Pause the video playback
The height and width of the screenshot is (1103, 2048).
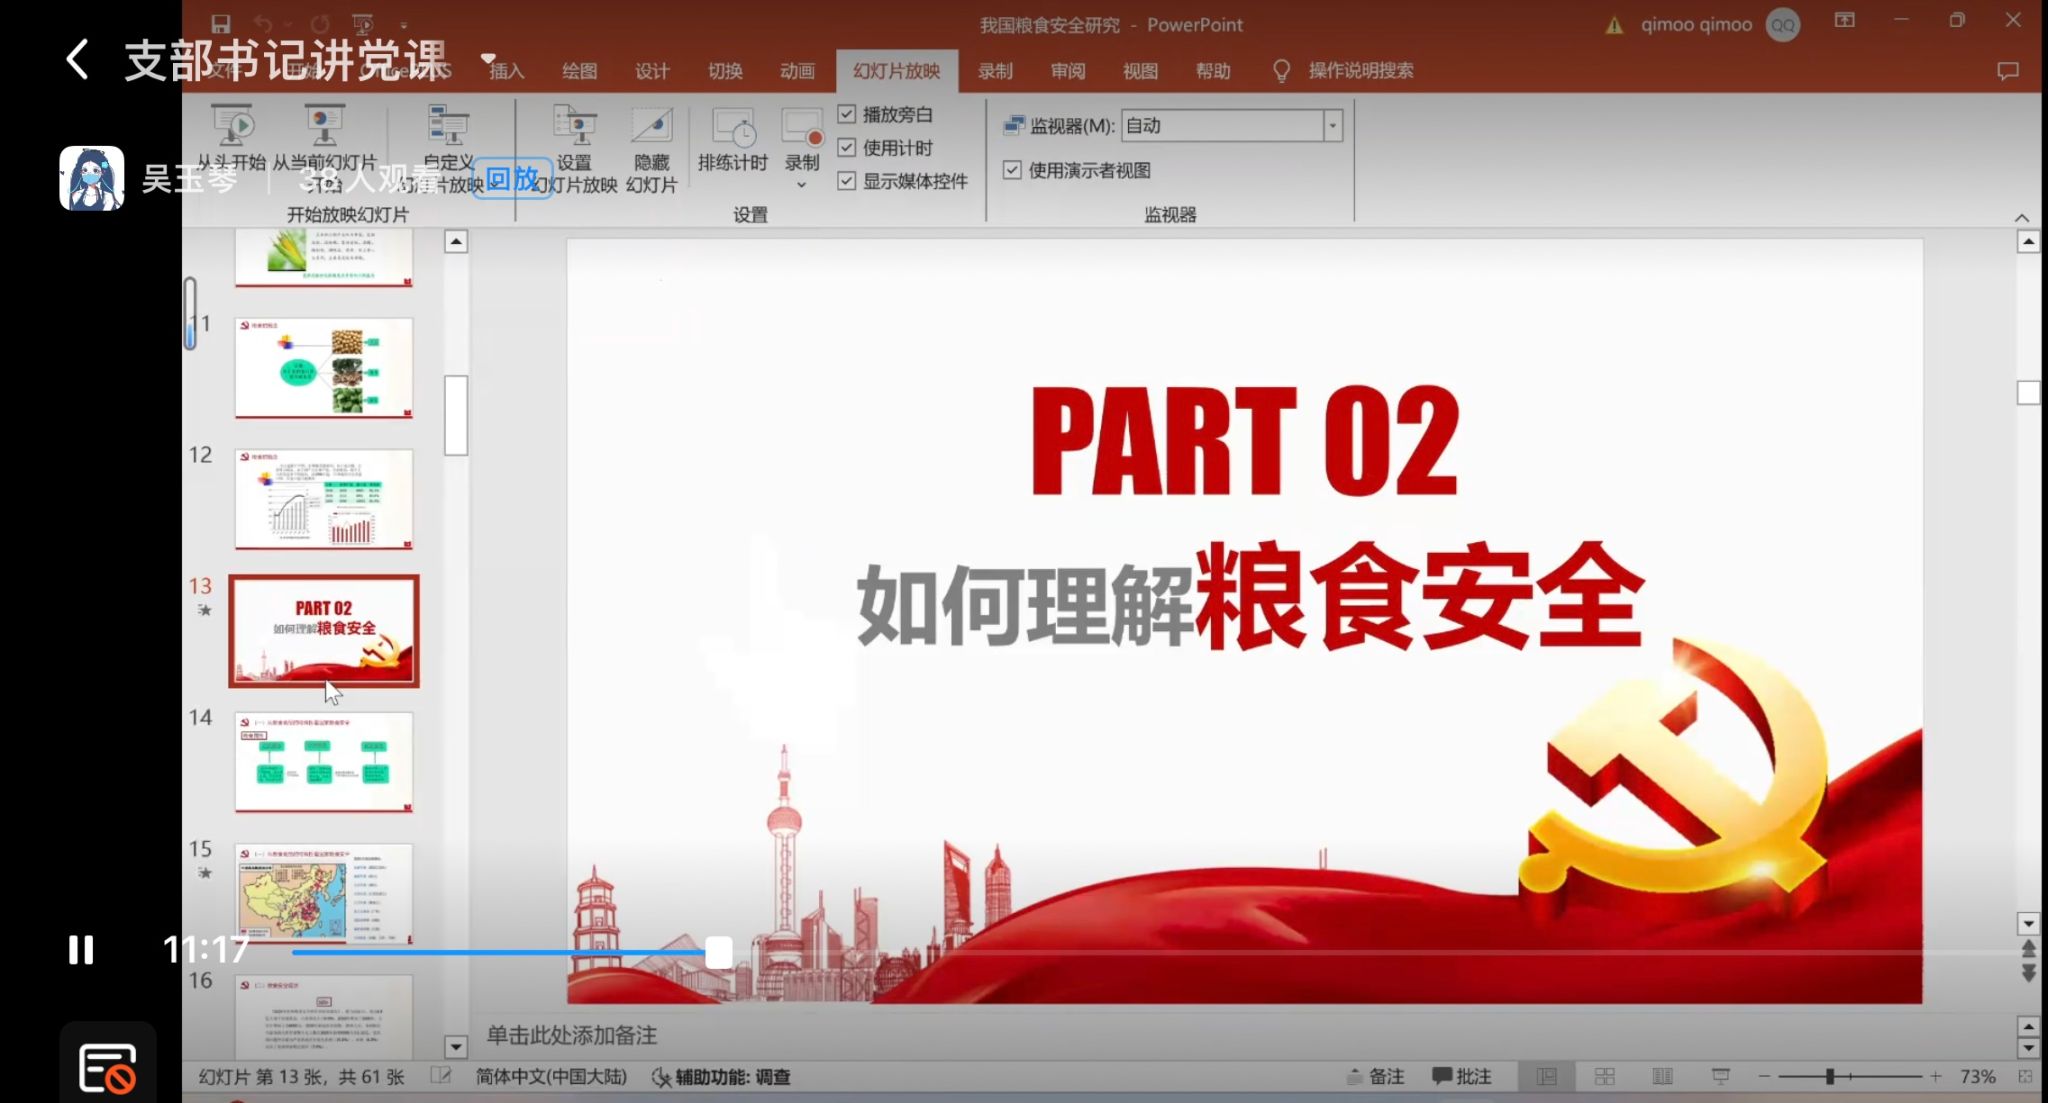coord(81,949)
